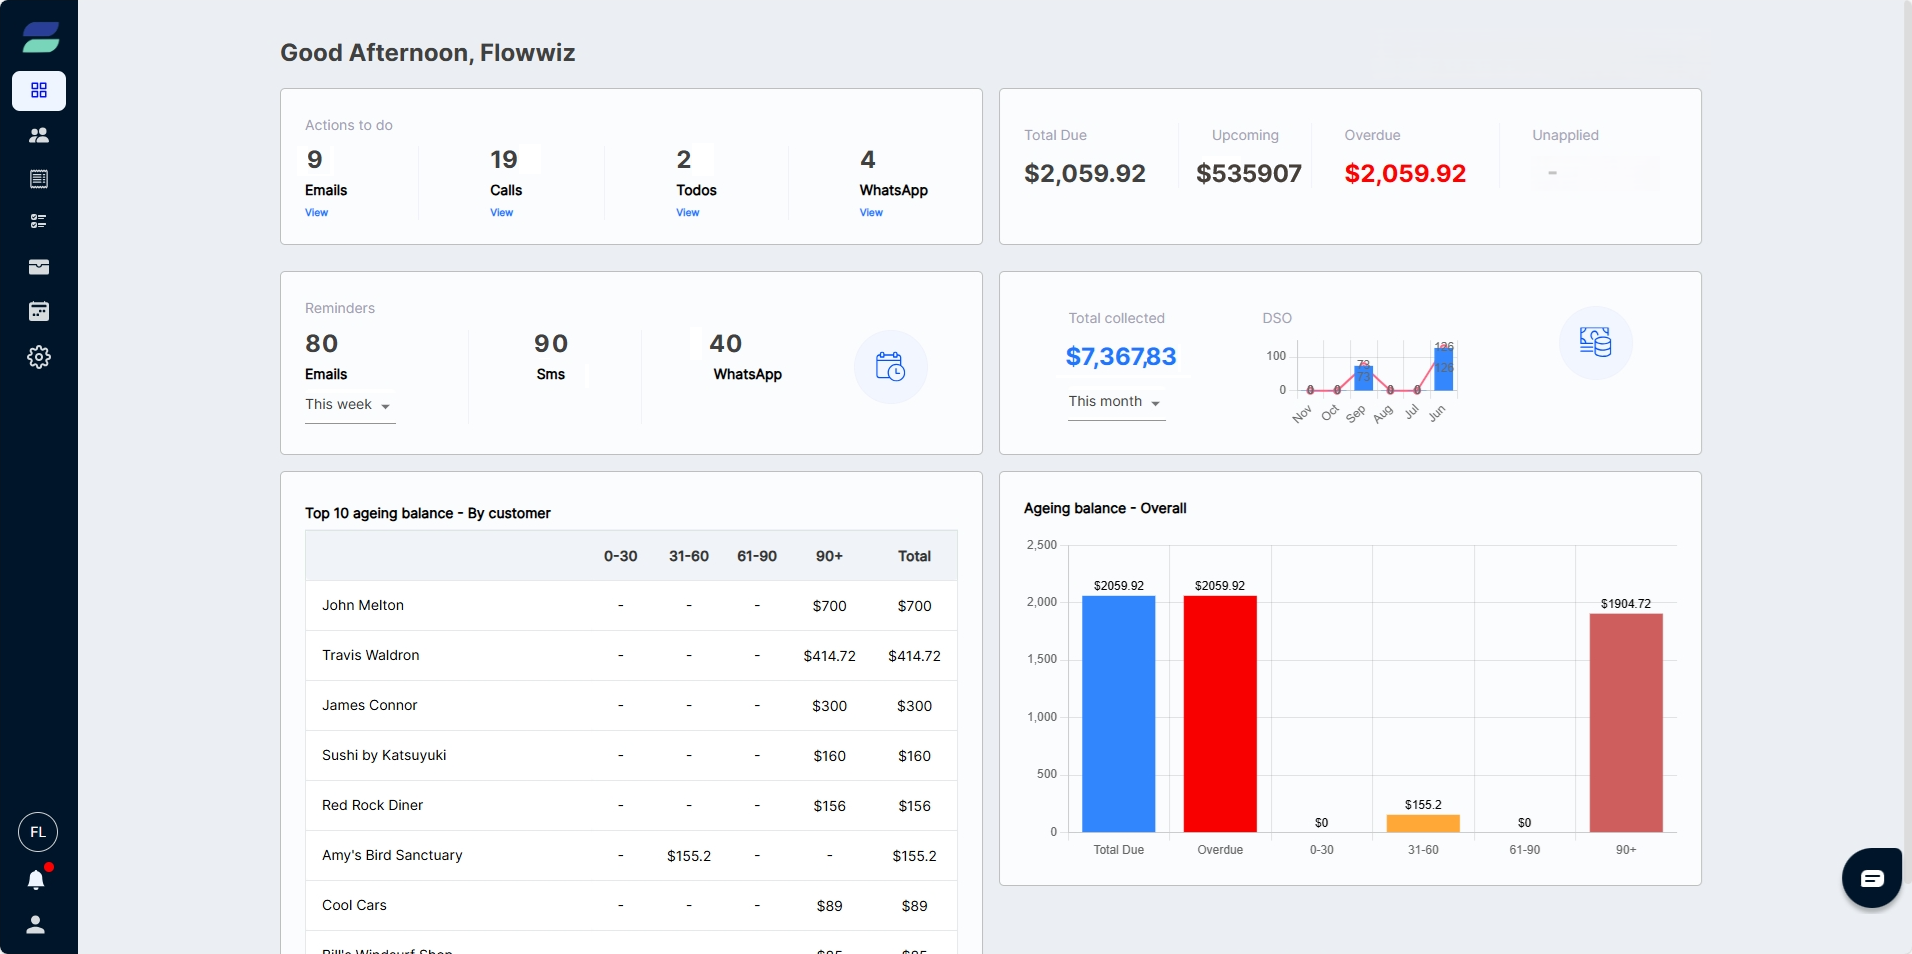Open the calendar schedule icon in sidebar
The image size is (1912, 954).
[x=39, y=311]
